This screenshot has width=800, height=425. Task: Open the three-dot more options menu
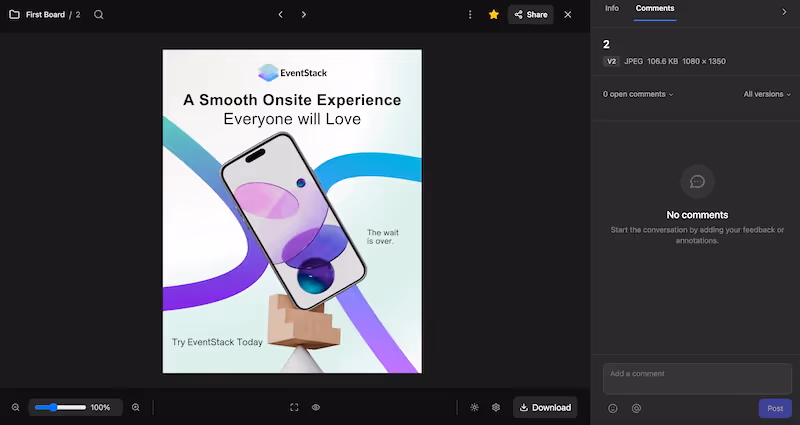(x=470, y=15)
